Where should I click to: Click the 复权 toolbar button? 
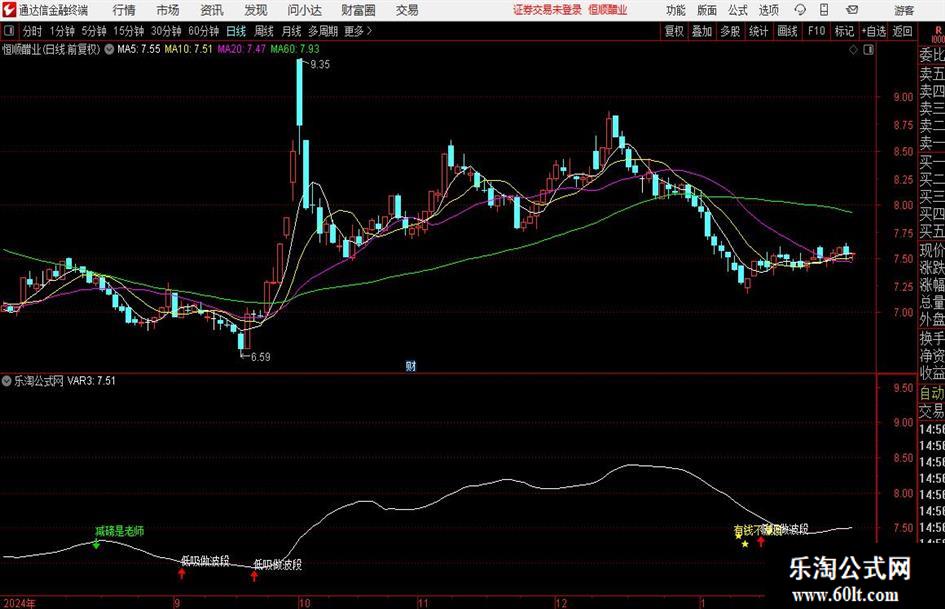[x=674, y=31]
